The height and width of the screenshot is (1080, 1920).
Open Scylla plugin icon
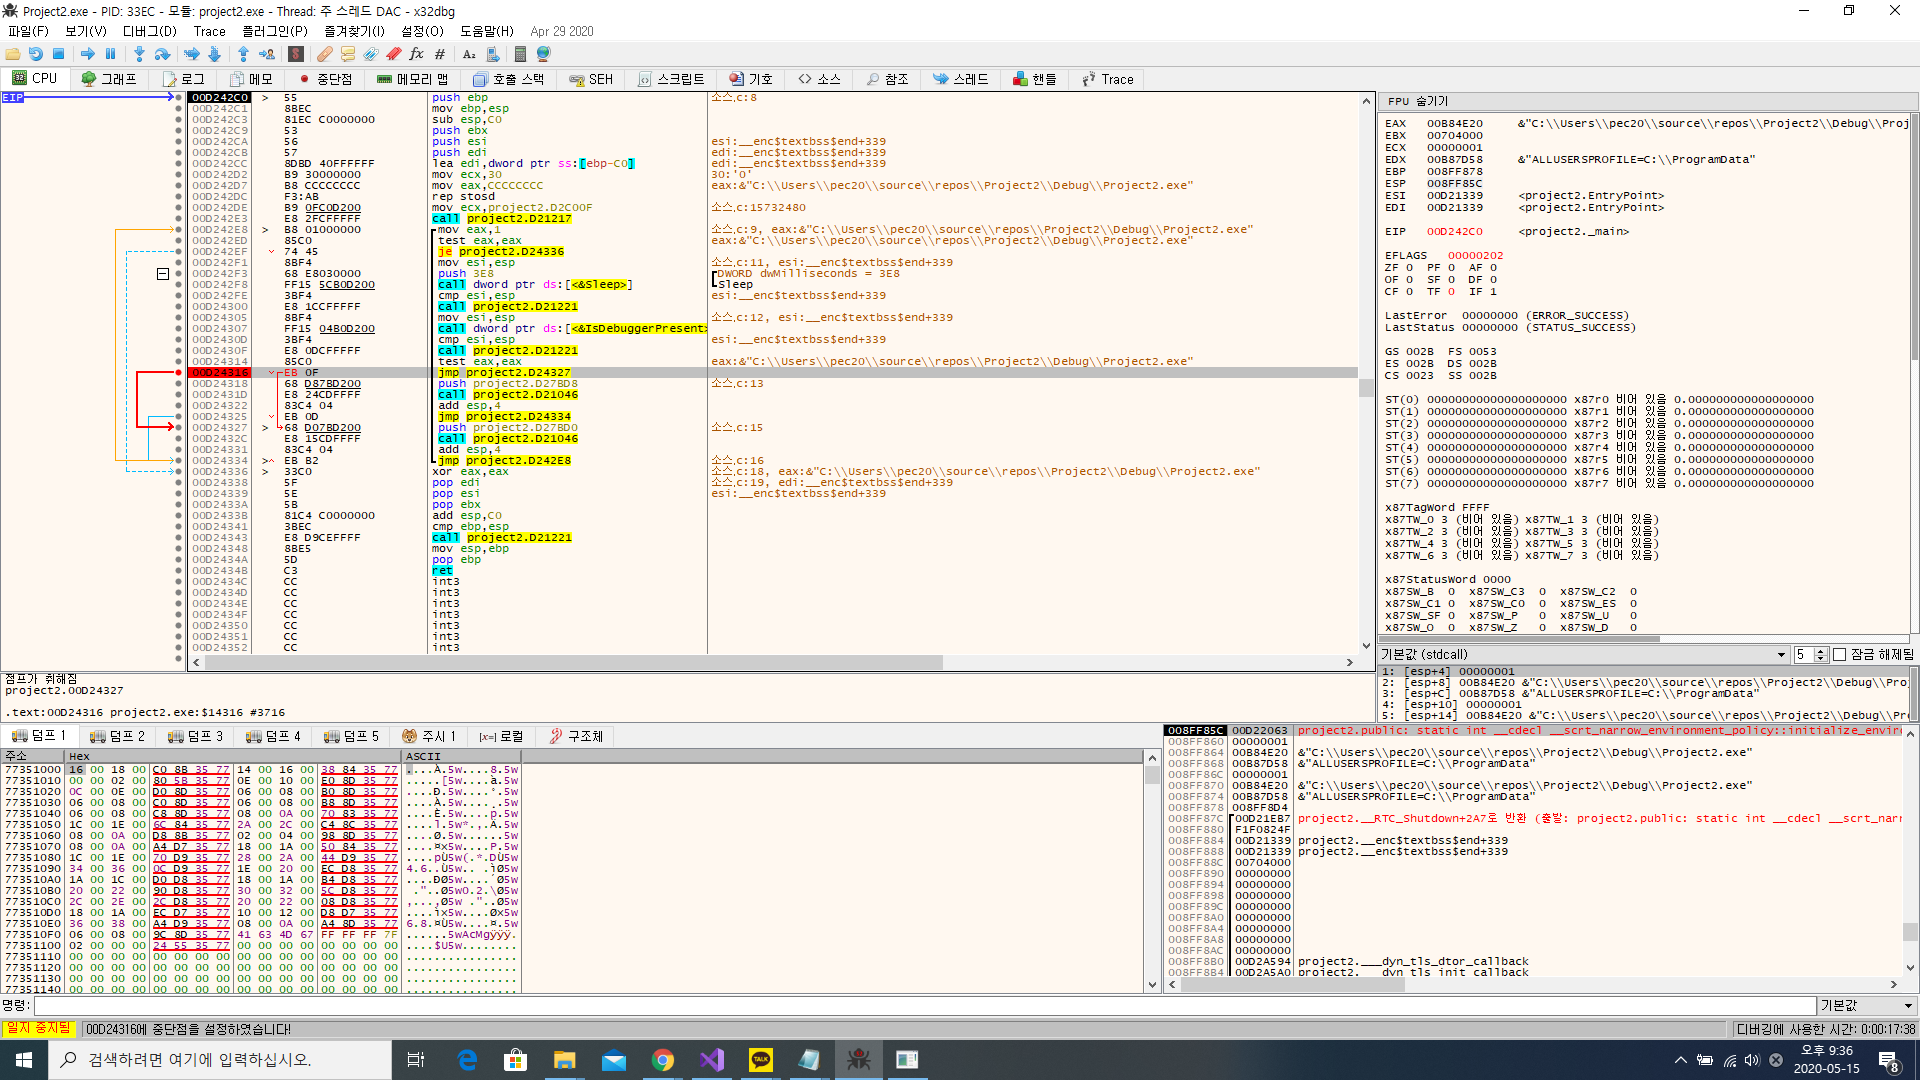click(296, 54)
